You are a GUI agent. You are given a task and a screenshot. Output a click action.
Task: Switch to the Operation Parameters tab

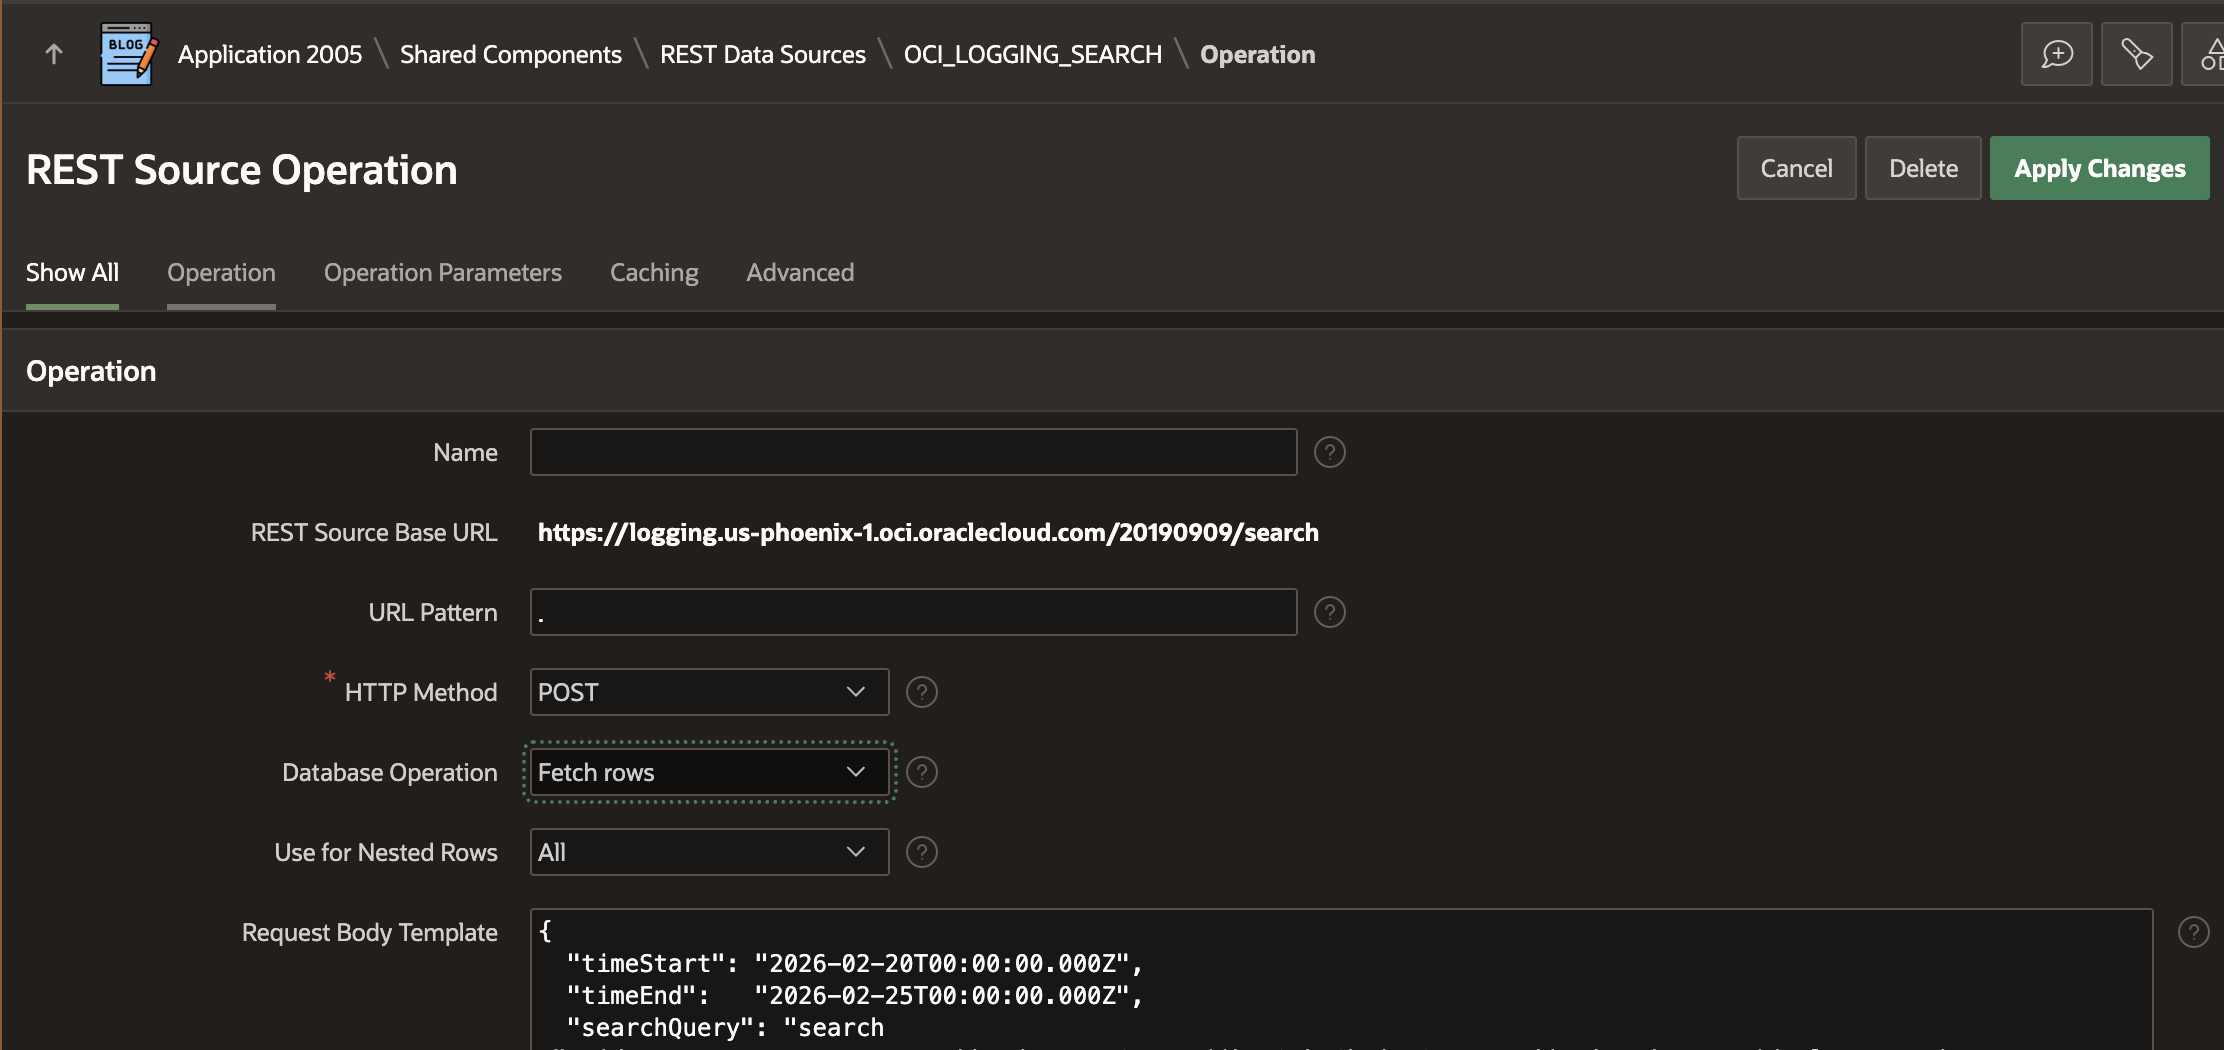[x=442, y=272]
